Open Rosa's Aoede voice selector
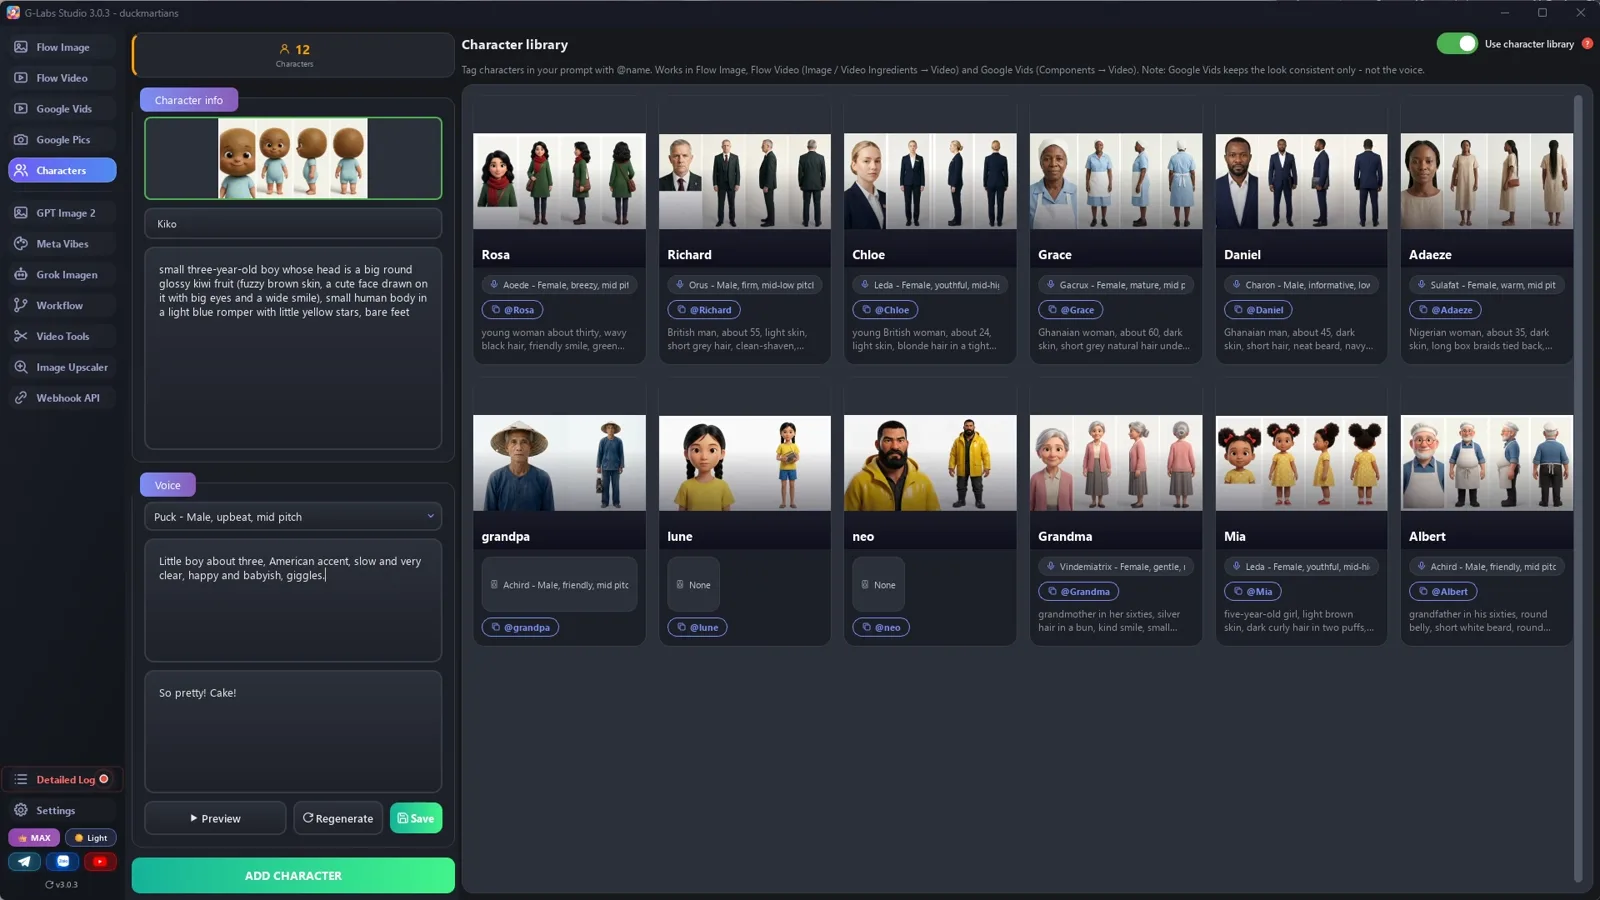 559,285
